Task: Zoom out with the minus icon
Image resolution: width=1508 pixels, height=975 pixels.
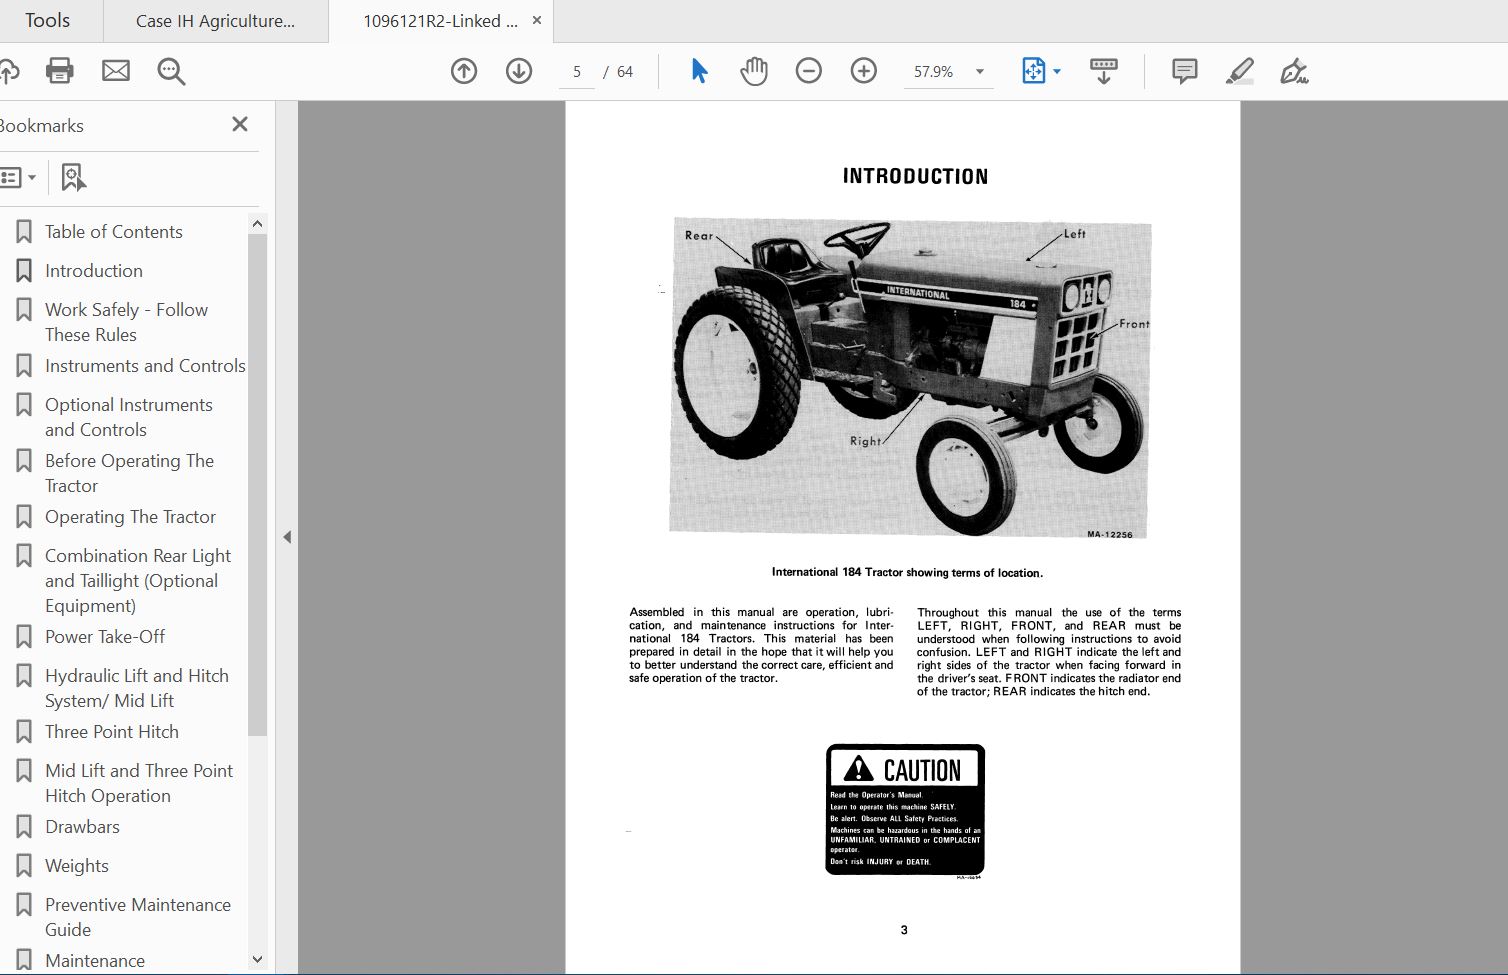Action: (x=809, y=71)
